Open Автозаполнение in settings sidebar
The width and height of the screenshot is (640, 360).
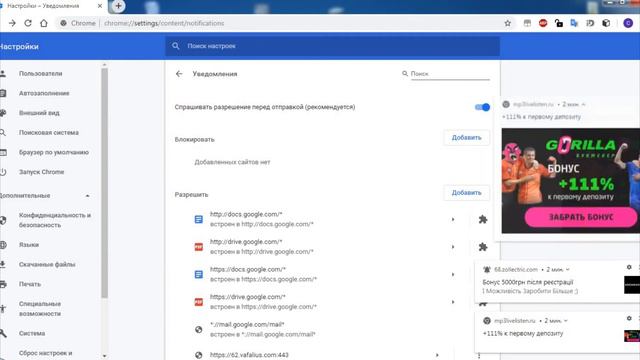(x=44, y=93)
